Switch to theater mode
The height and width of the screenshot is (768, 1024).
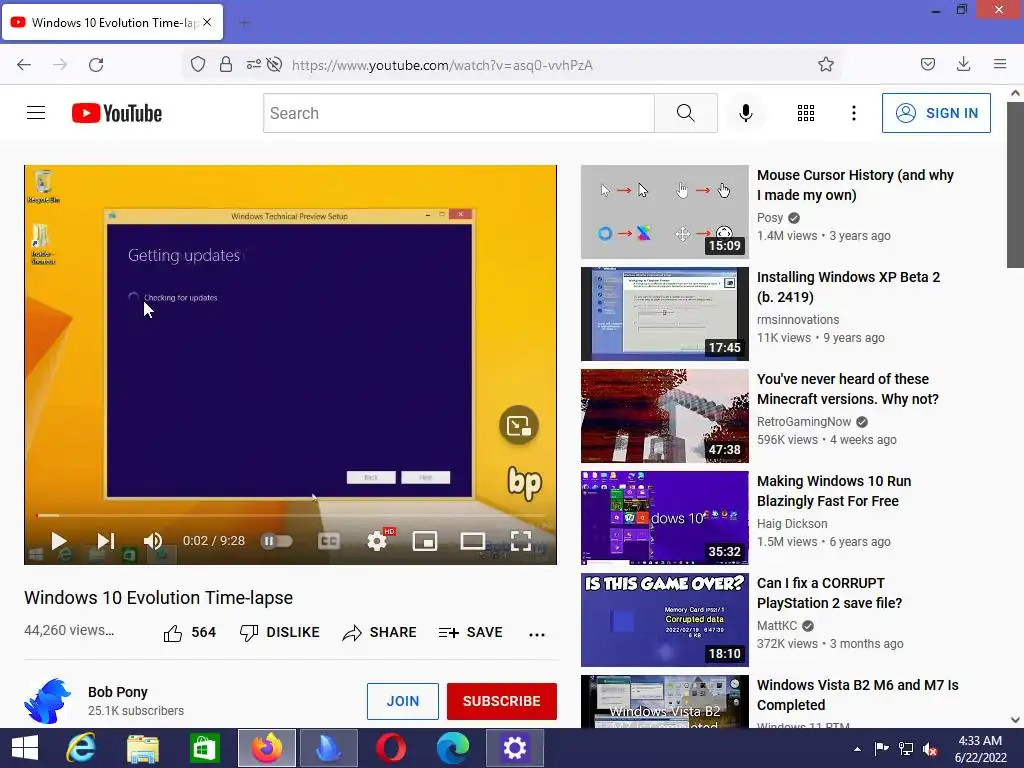pos(473,541)
